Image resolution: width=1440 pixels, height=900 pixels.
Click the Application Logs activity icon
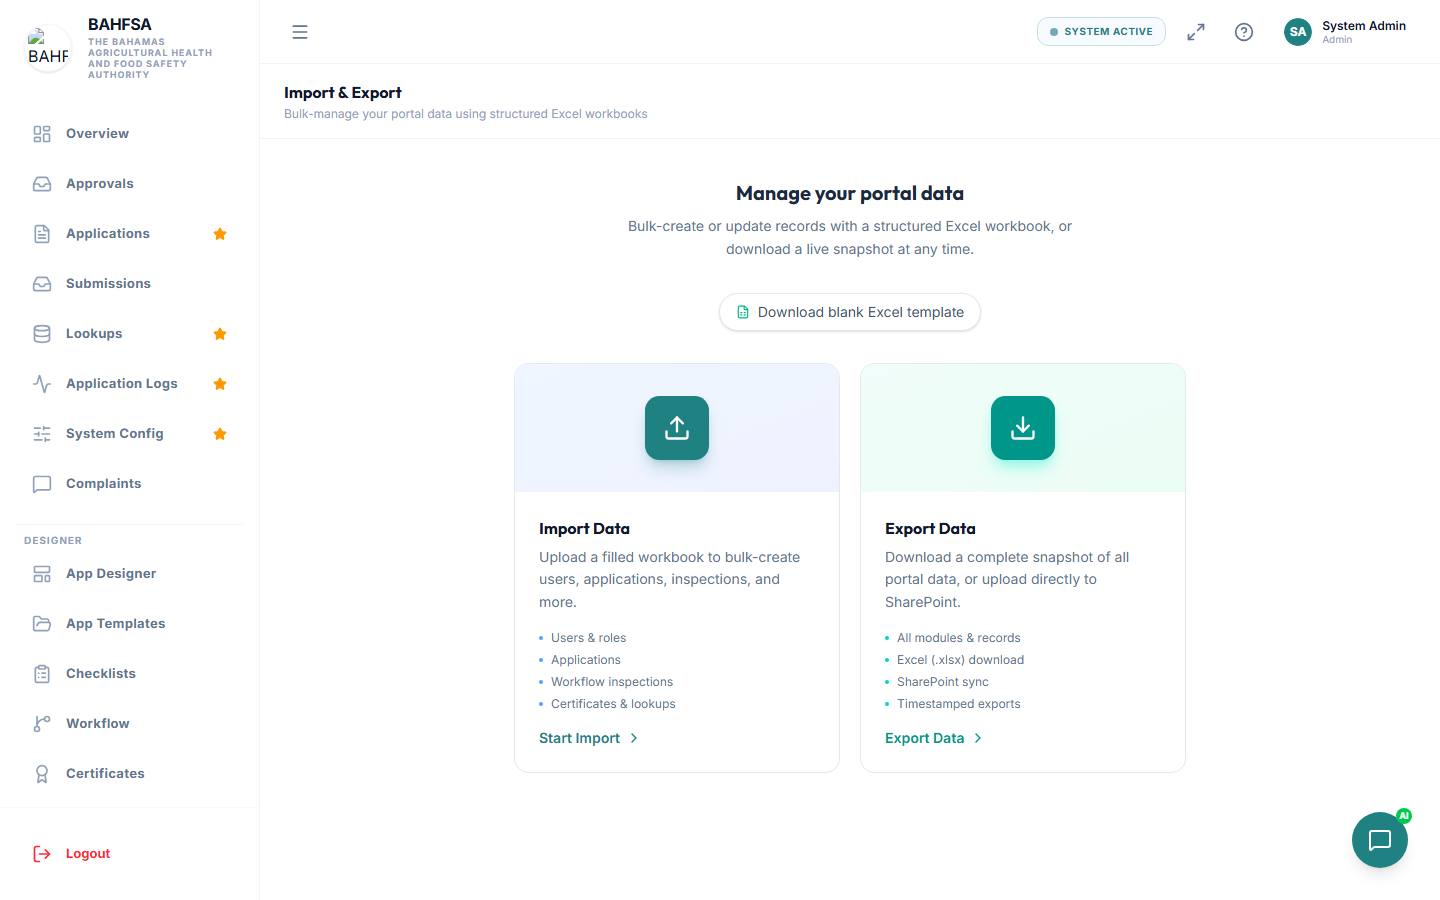point(42,384)
